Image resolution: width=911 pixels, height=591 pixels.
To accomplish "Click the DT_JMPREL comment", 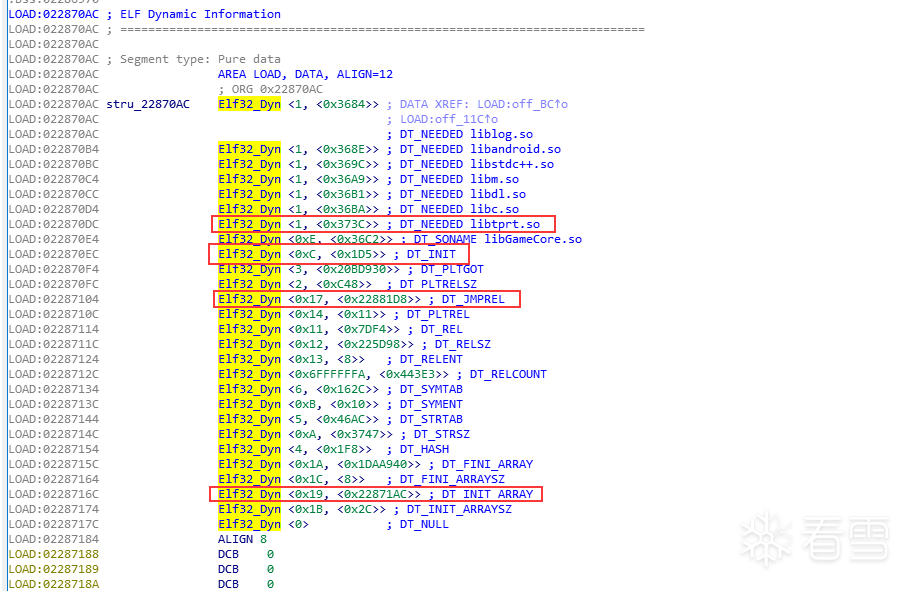I will pos(474,299).
